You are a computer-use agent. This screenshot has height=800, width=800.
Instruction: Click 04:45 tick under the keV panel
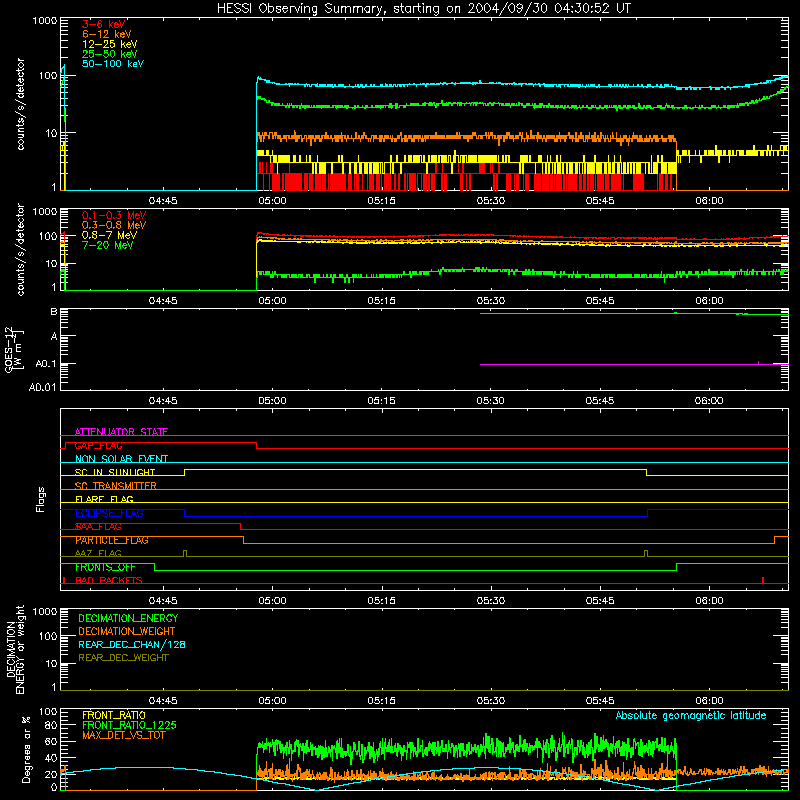(x=163, y=201)
